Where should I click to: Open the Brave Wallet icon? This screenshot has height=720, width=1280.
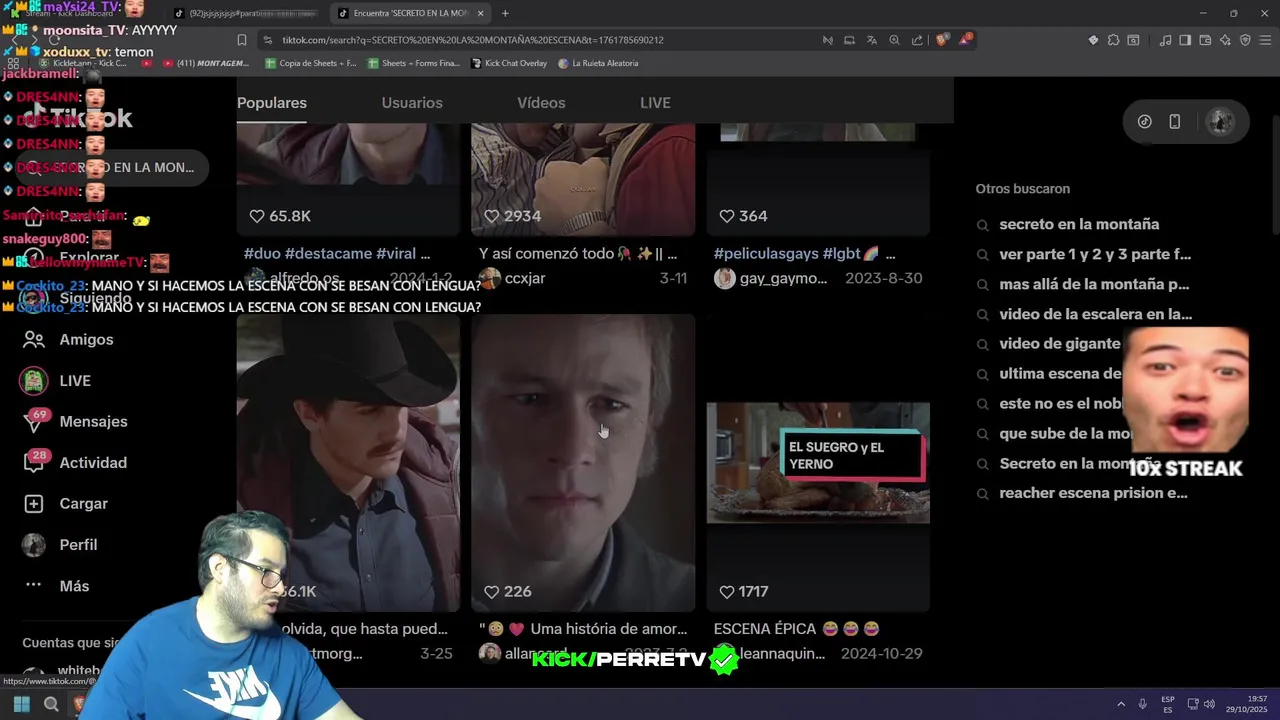tap(1205, 40)
